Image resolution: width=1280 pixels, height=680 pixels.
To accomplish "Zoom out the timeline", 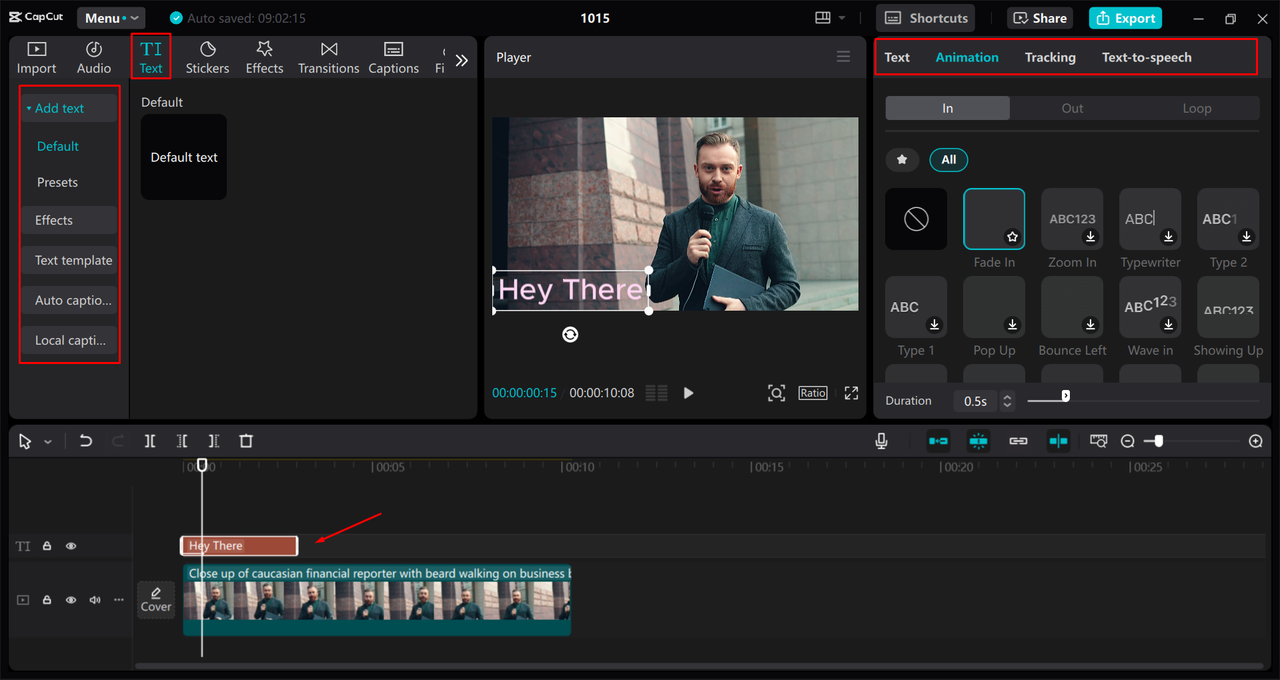I will [1127, 441].
